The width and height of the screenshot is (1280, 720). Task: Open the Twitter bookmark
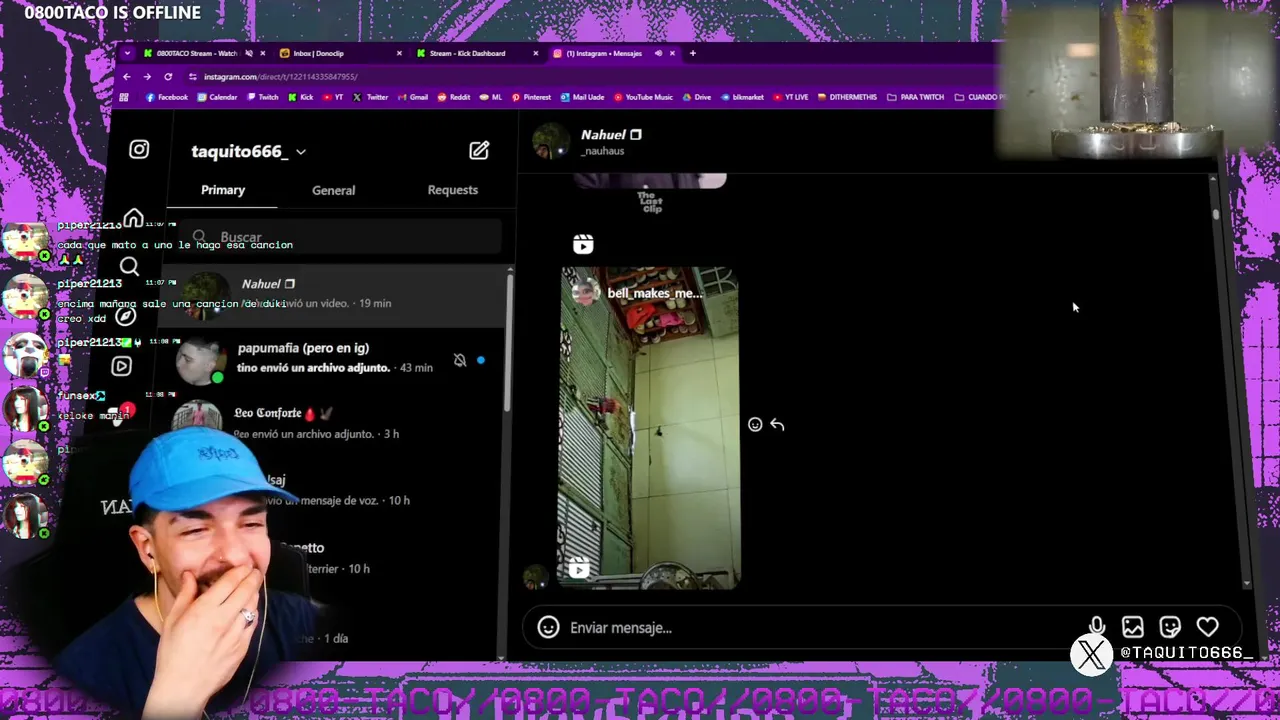coord(370,97)
